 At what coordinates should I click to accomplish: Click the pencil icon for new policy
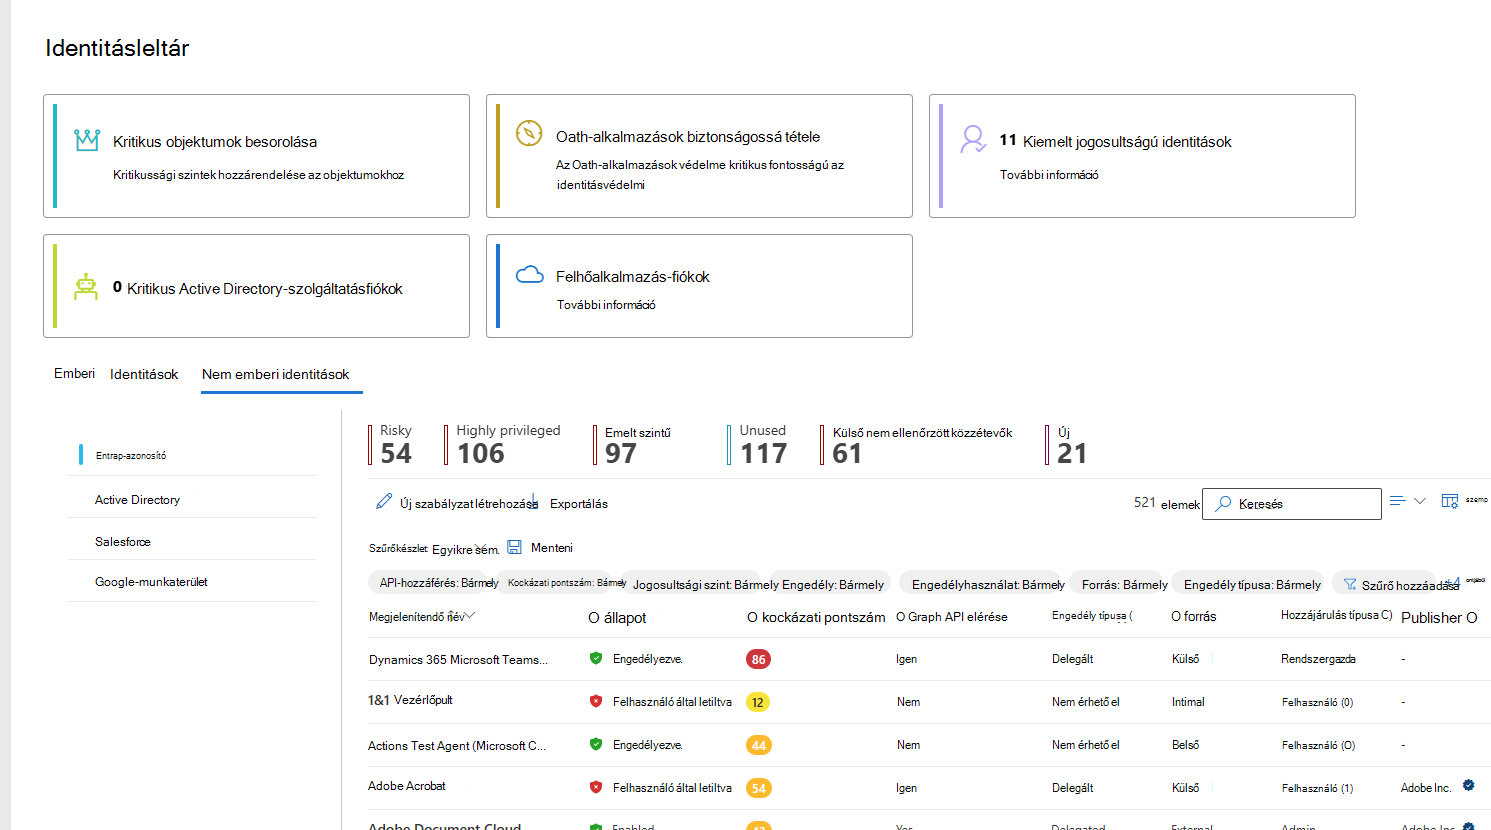coord(384,501)
